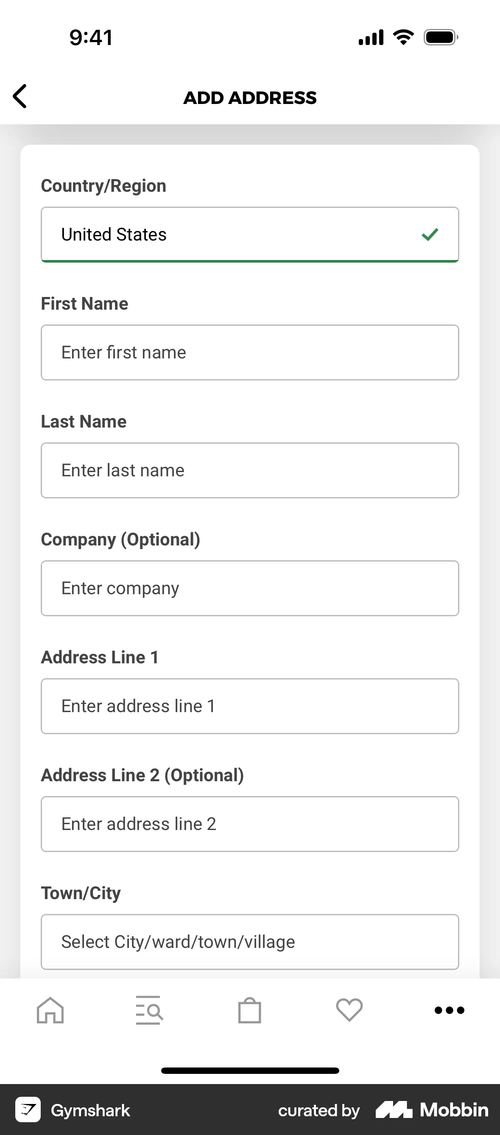
Task: Focus the Enter address line 1 field
Action: tap(250, 706)
